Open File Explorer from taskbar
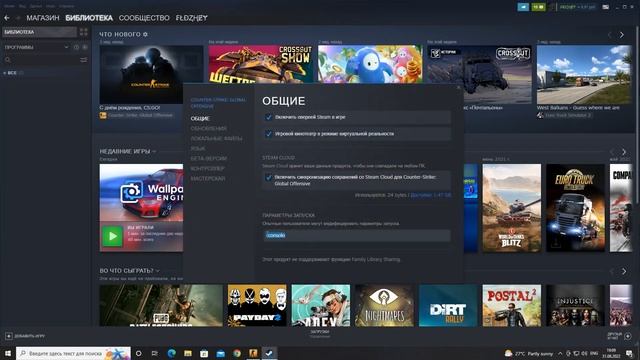The width and height of the screenshot is (640, 360). point(188,353)
